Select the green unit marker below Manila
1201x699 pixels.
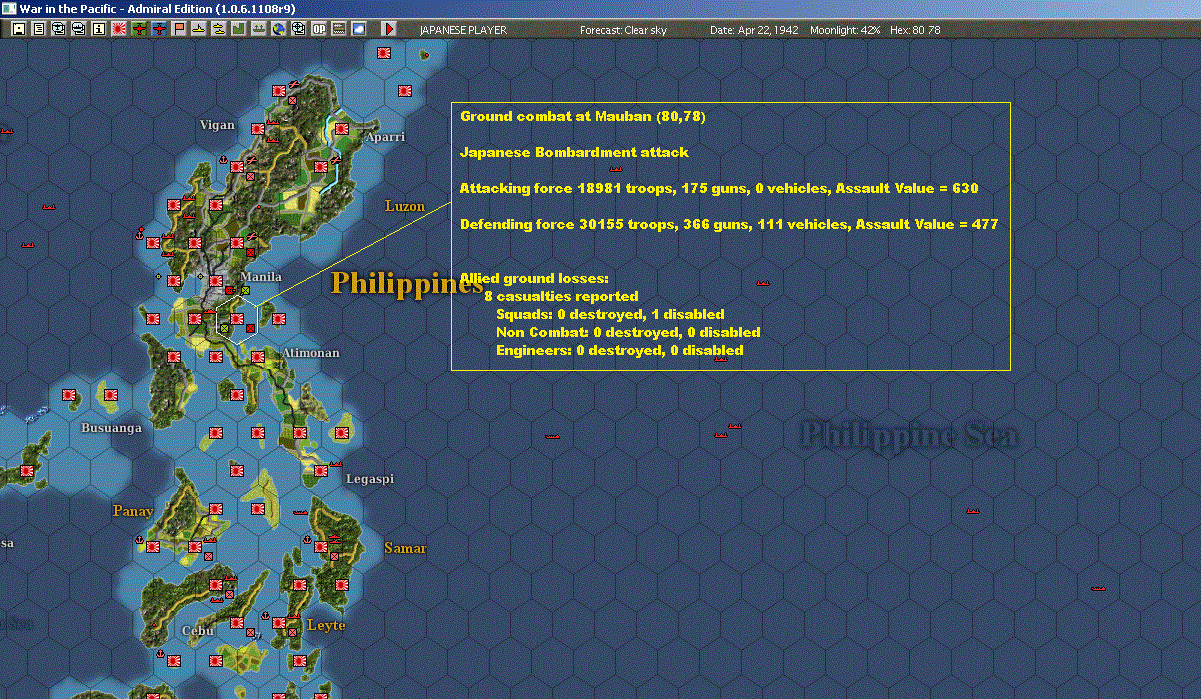coord(246,291)
